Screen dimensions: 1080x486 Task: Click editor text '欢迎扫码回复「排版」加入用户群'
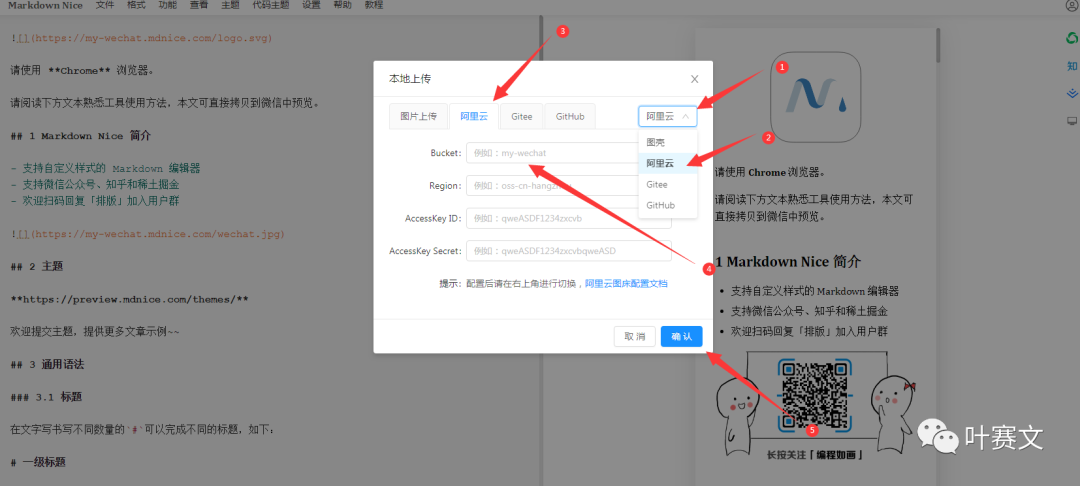pyautogui.click(x=103, y=201)
